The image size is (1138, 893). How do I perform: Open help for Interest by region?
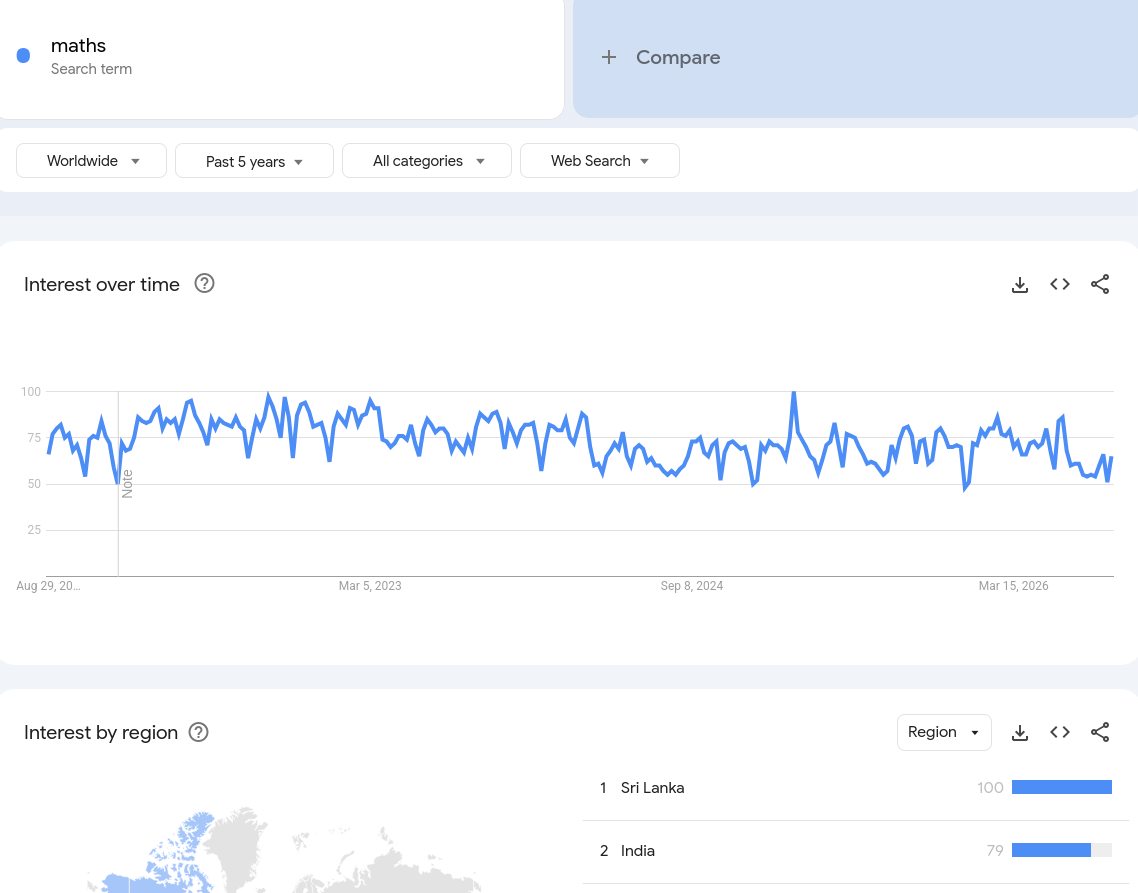click(199, 732)
